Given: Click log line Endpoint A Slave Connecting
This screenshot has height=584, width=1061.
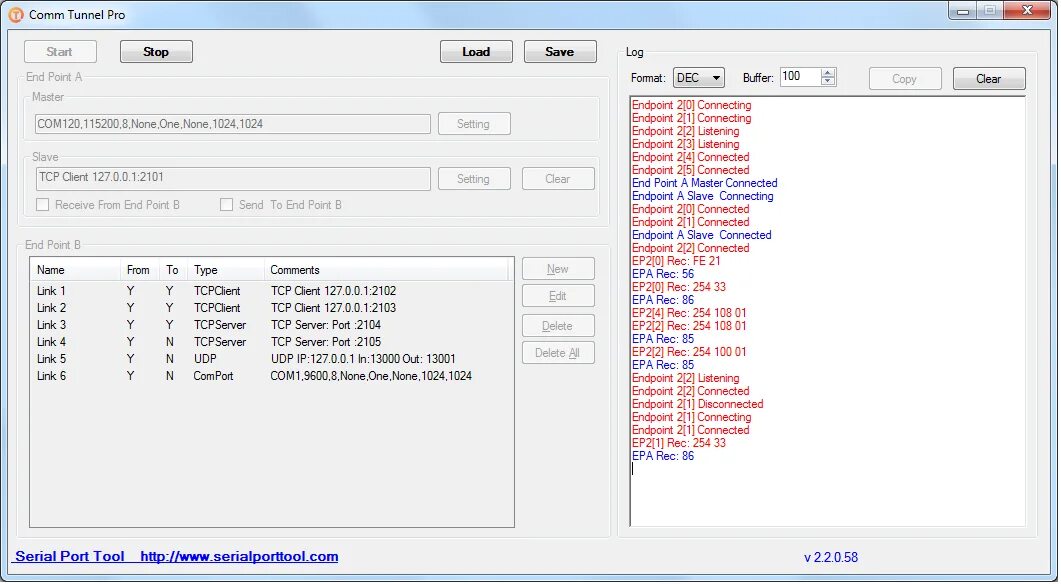Looking at the screenshot, I should tap(702, 196).
